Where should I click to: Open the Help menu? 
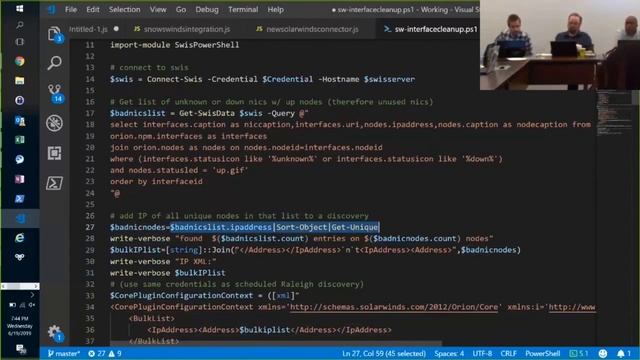276,9
